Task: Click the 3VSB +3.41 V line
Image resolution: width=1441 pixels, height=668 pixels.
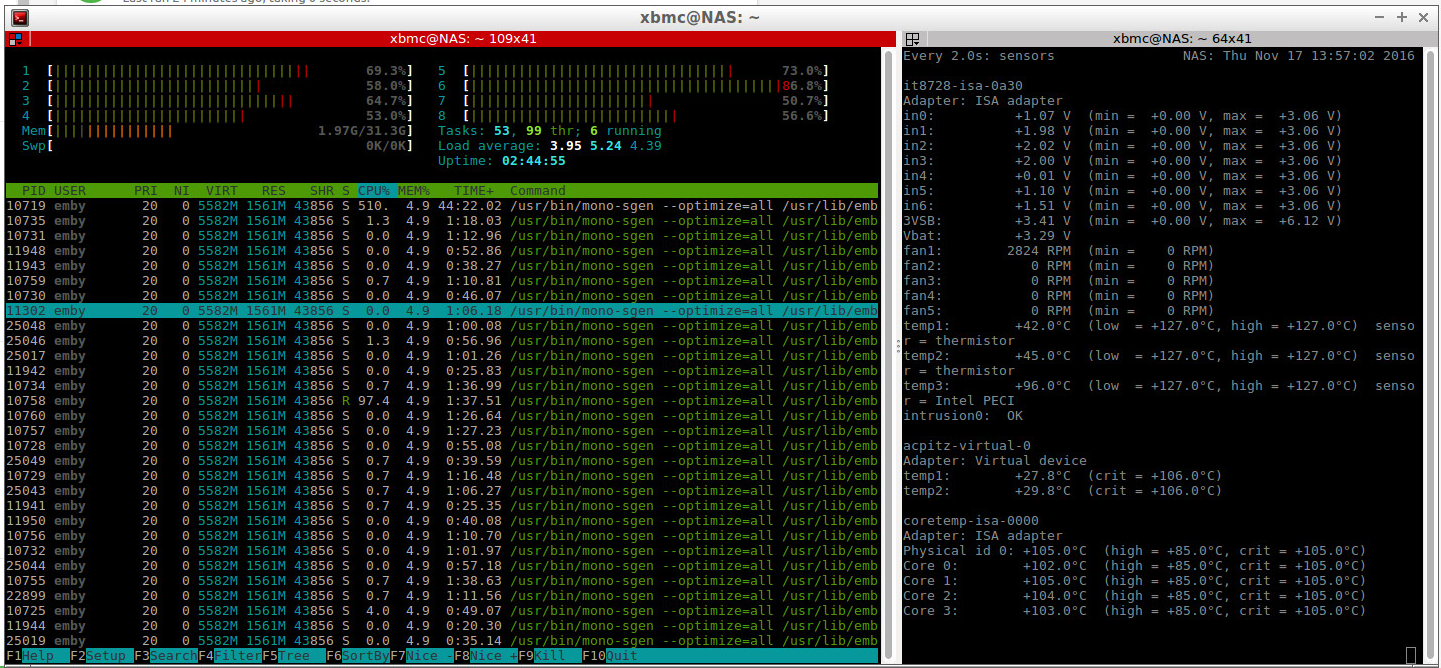Action: point(1123,221)
